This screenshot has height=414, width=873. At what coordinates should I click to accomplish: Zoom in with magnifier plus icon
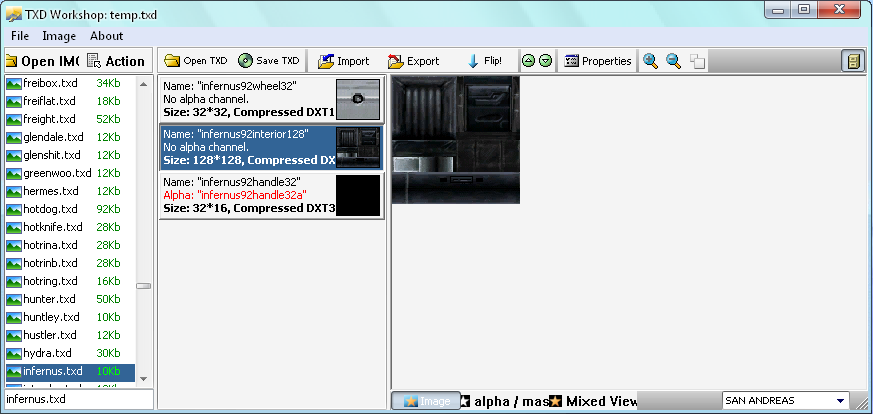(x=650, y=61)
